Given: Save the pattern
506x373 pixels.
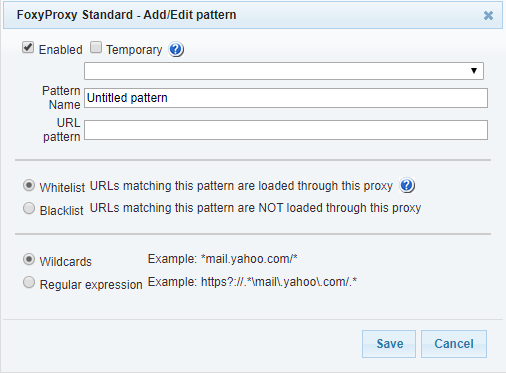Looking at the screenshot, I should pos(389,344).
